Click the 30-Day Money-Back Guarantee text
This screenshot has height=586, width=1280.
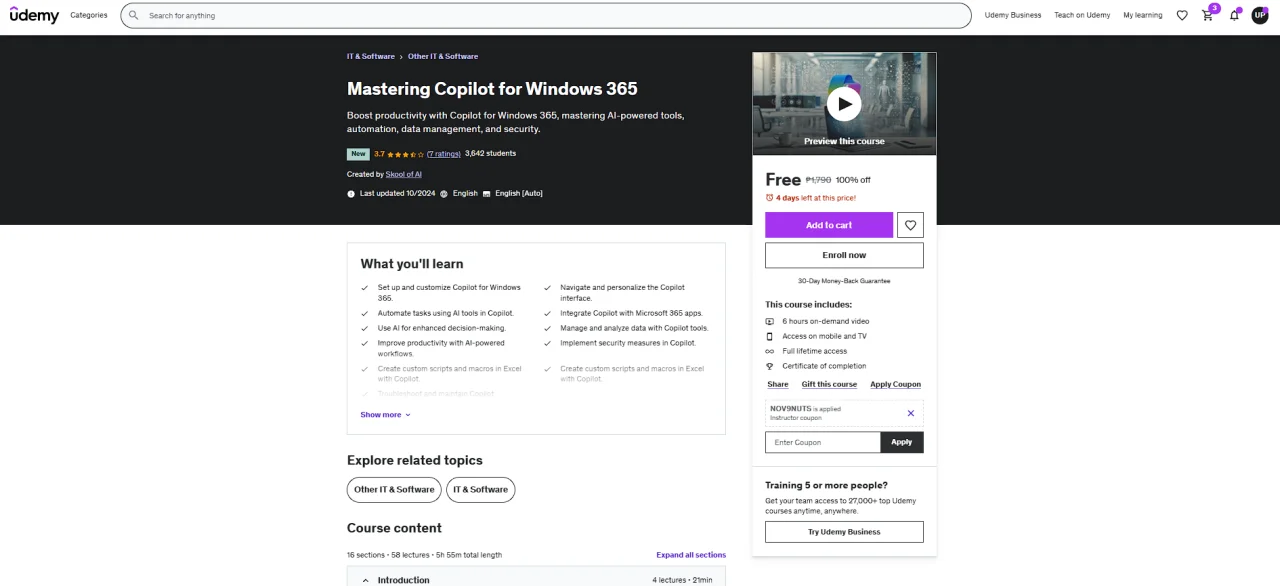coord(844,281)
